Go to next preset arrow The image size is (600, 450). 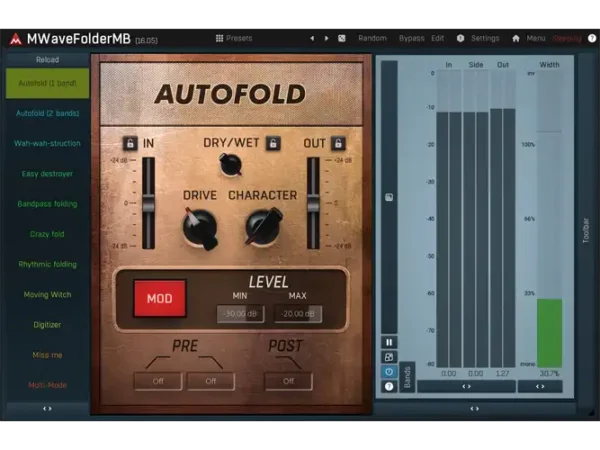(x=326, y=38)
